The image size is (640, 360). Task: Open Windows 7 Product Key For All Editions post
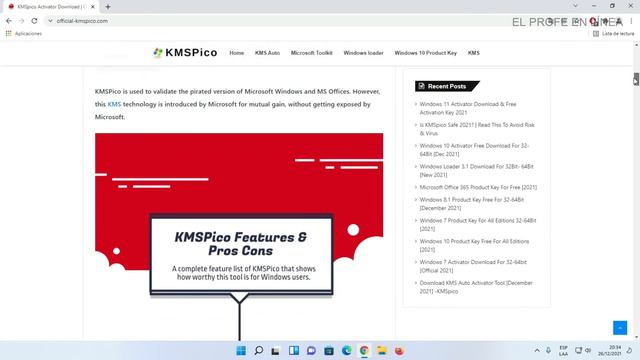pos(478,224)
